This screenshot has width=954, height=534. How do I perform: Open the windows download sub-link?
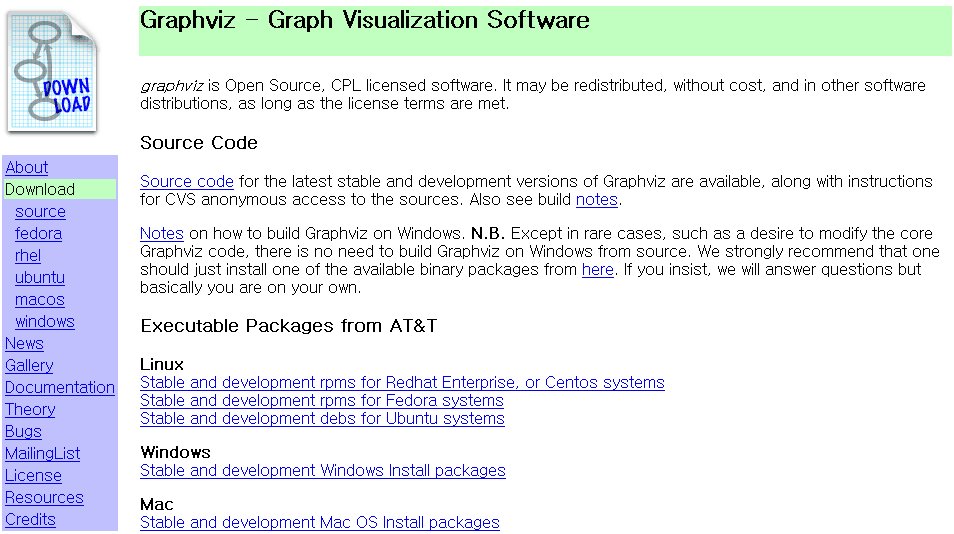(45, 322)
